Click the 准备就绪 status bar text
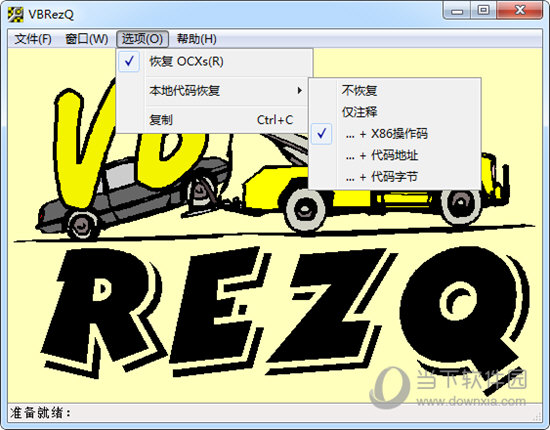Screen dimensions: 550x430 click(x=40, y=413)
